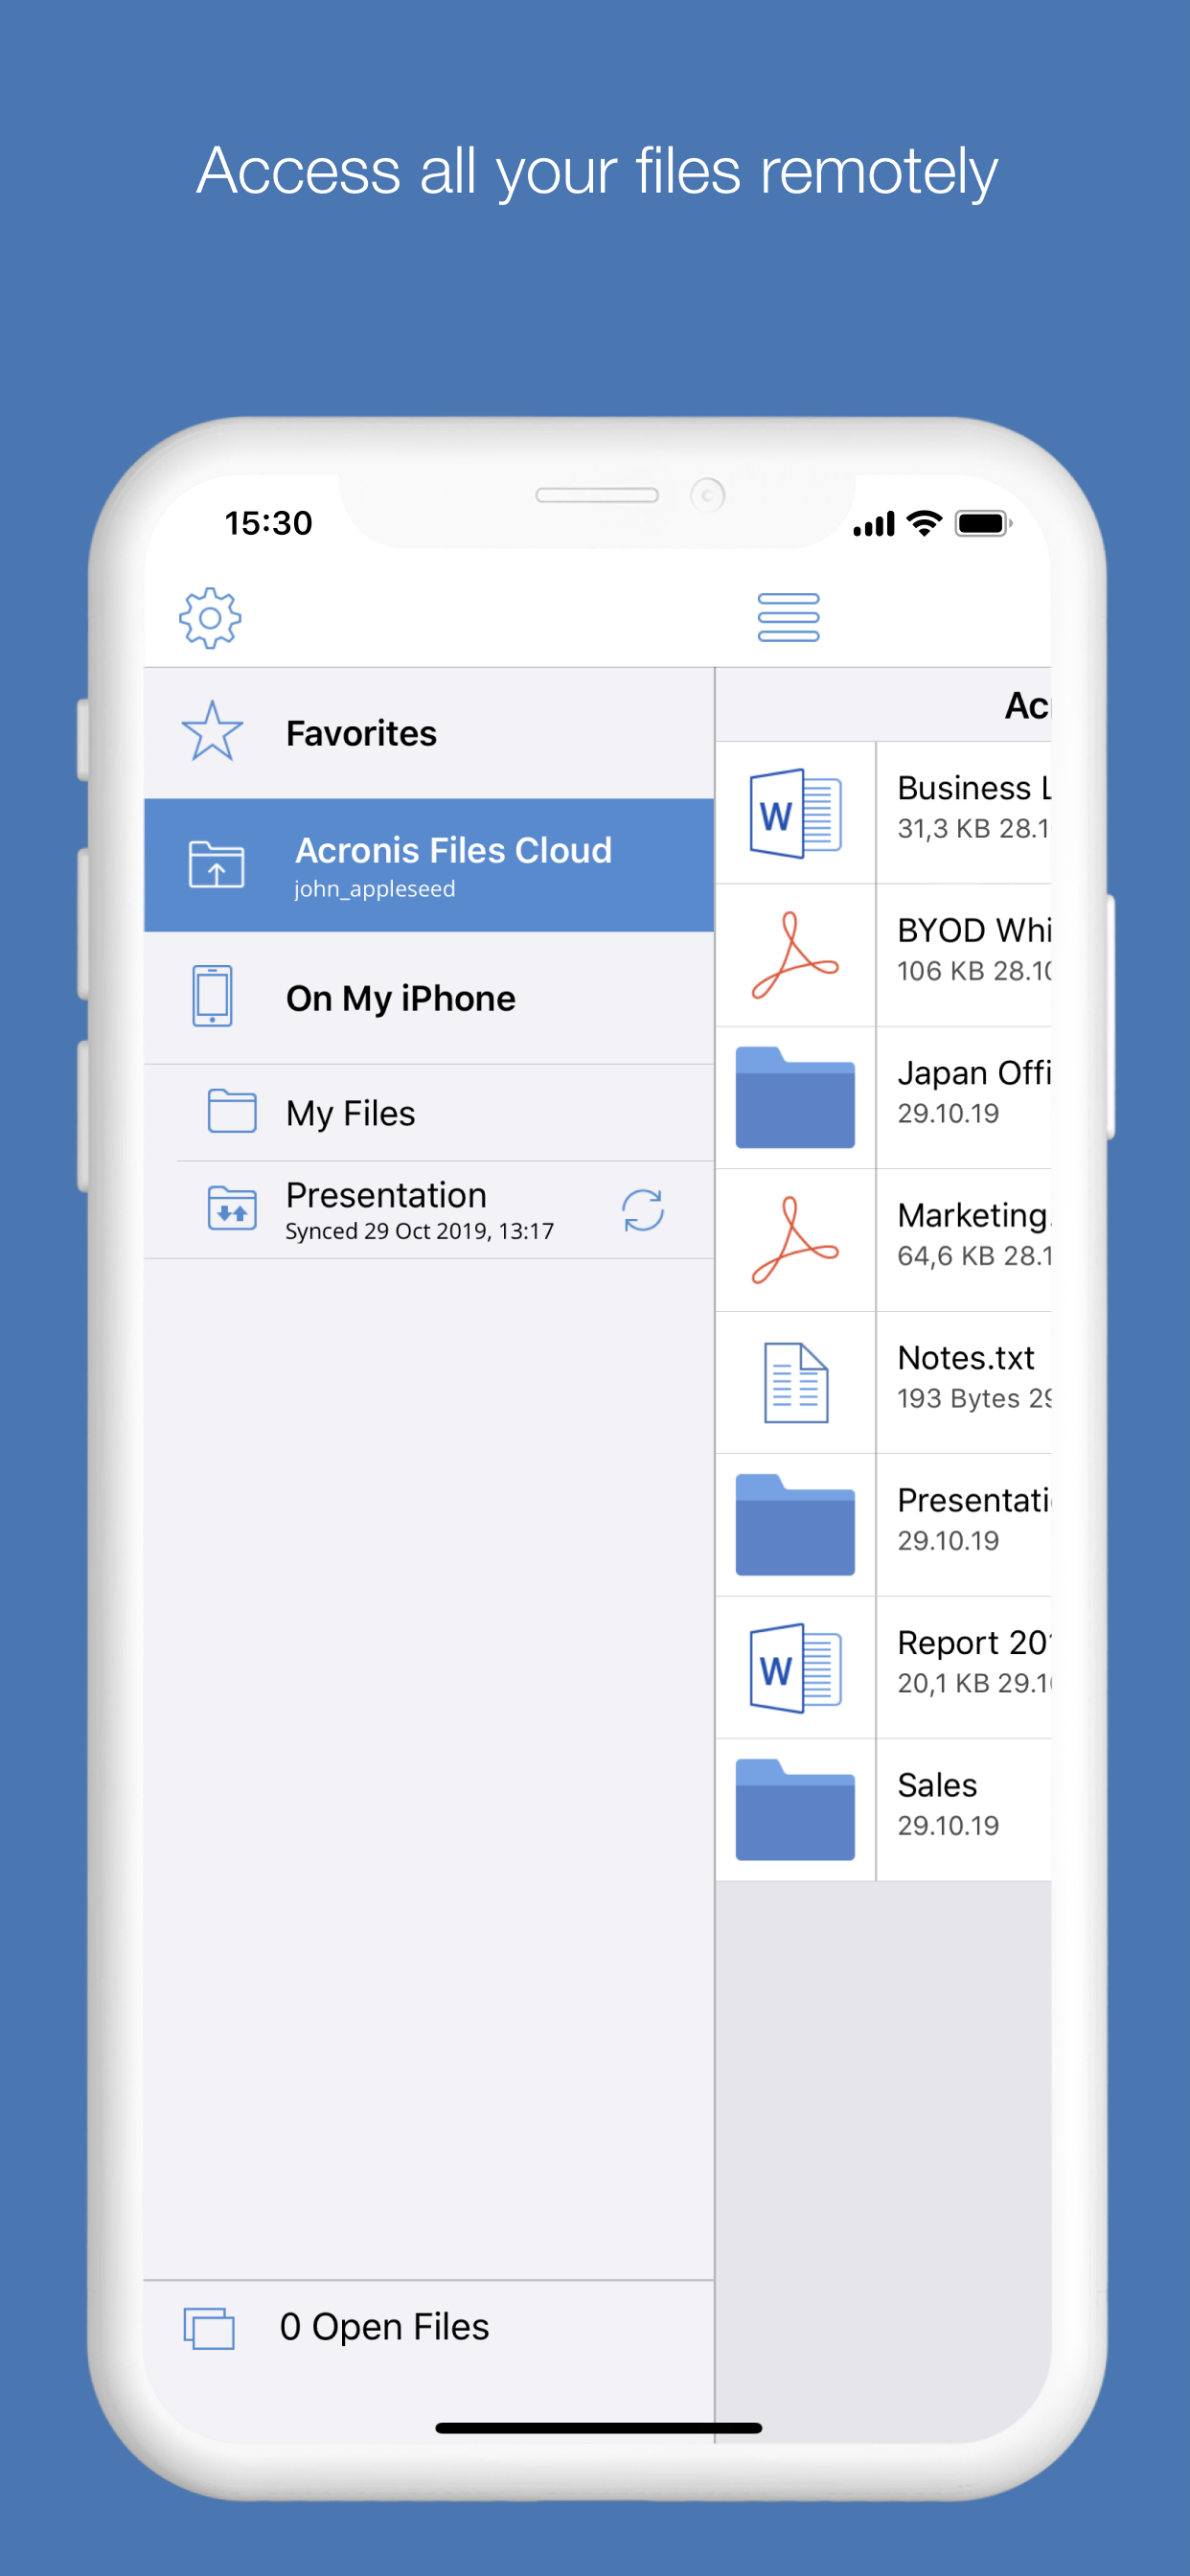Open the synced Presentation folder entry
The height and width of the screenshot is (2576, 1190).
click(x=429, y=1210)
